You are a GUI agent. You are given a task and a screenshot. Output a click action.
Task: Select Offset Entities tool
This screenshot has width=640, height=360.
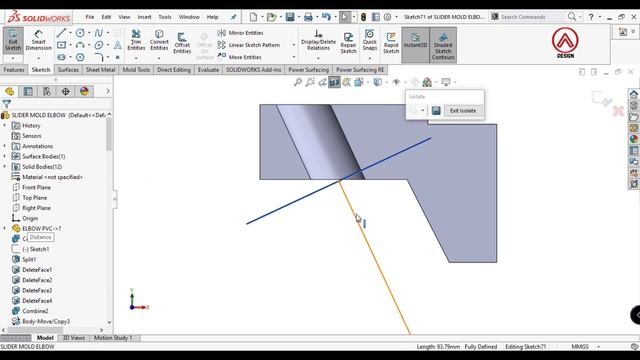point(182,42)
